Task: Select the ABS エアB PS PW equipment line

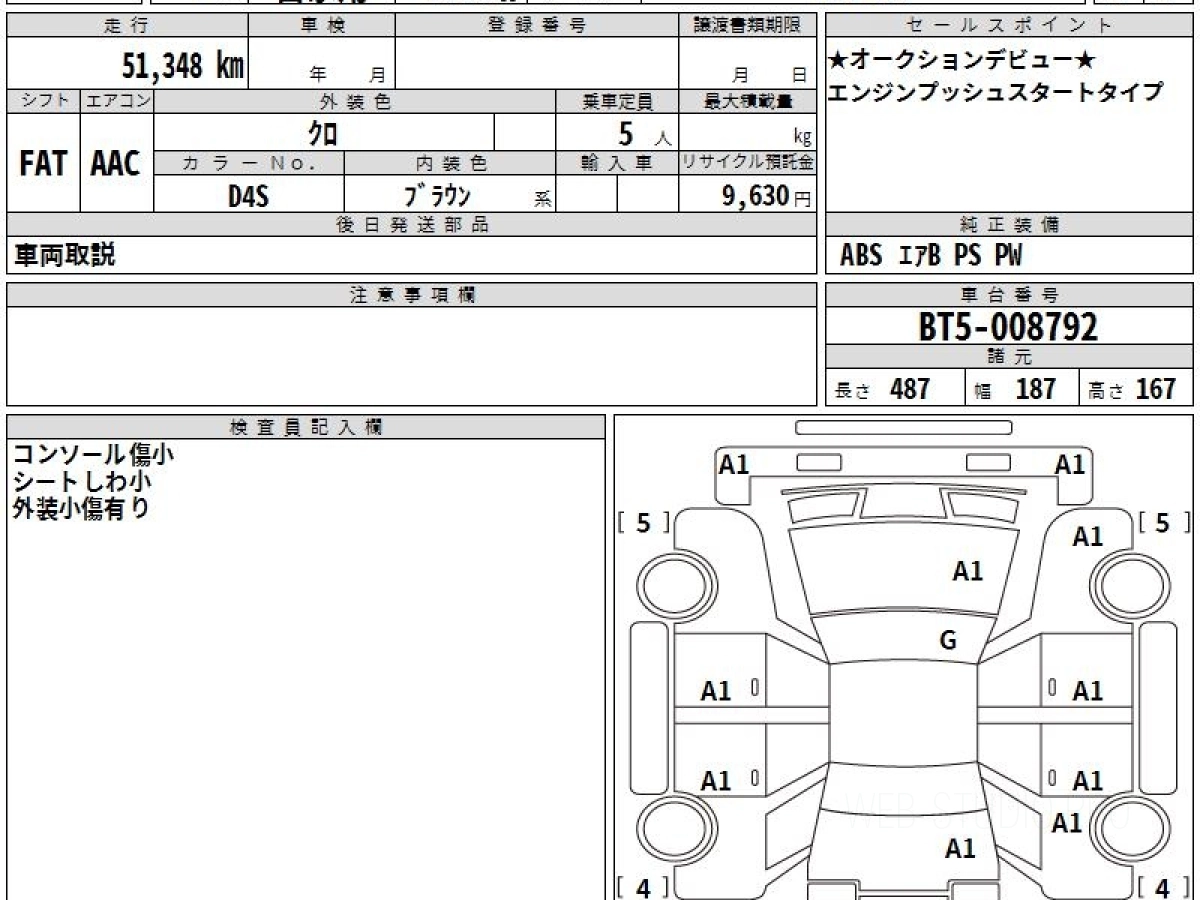Action: tap(931, 257)
